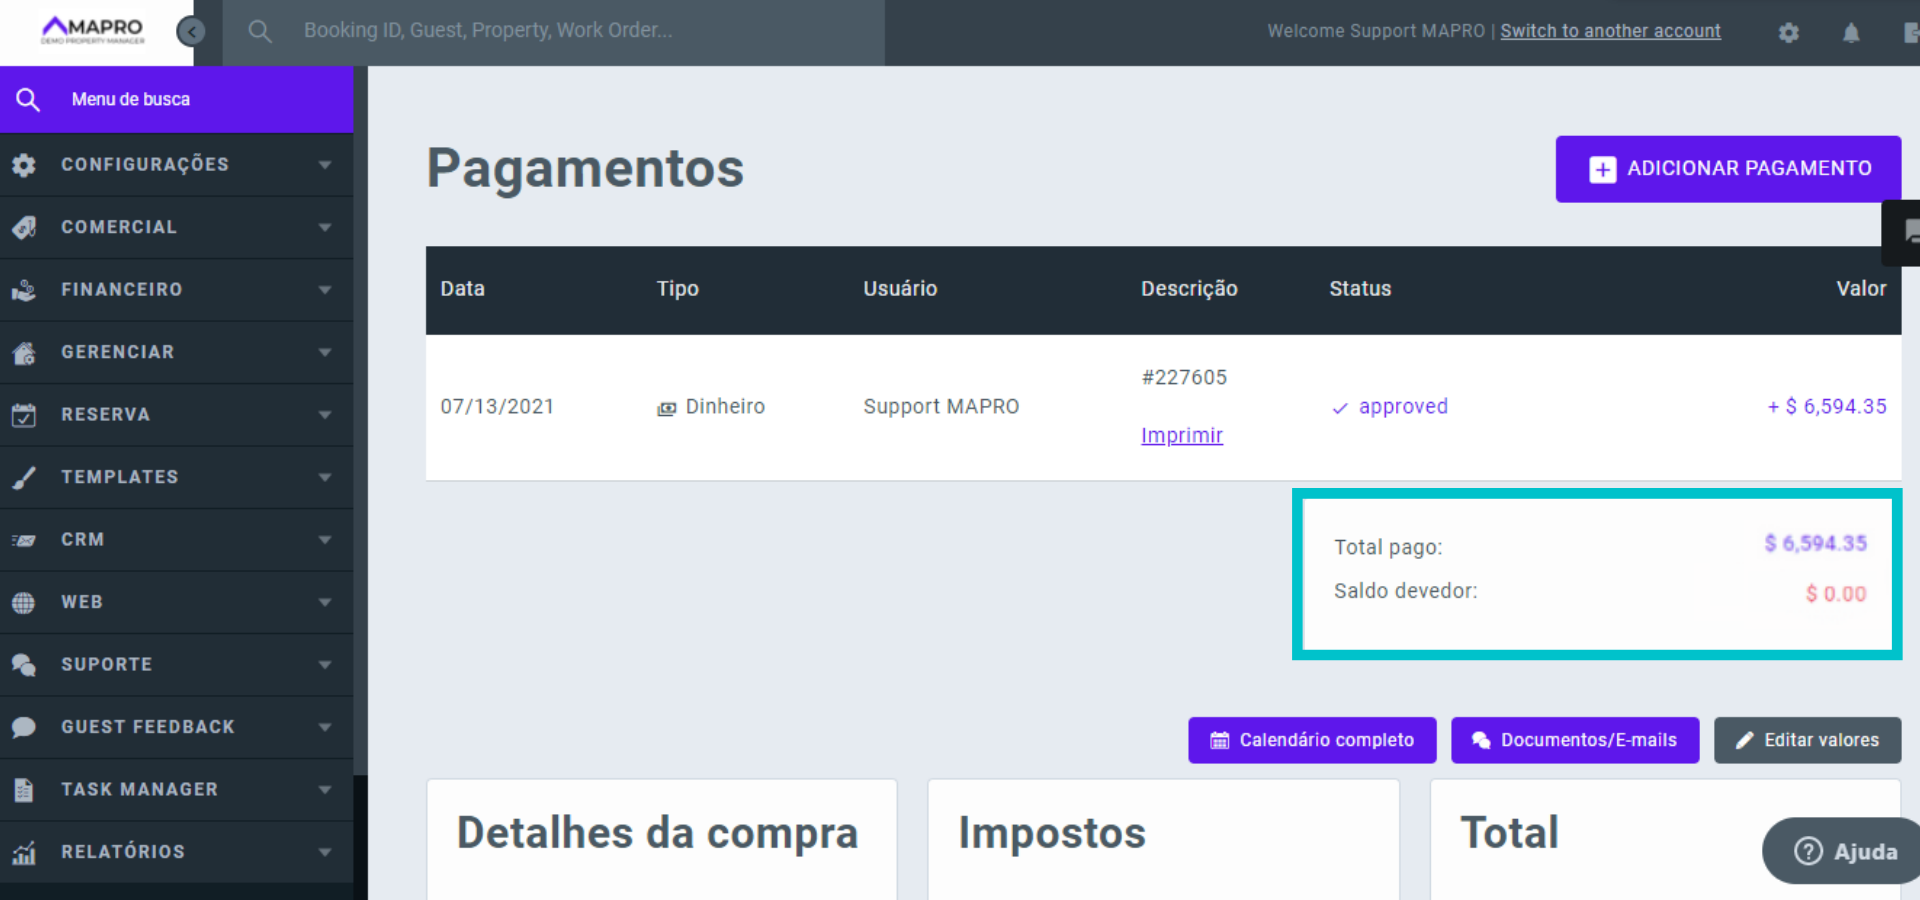The height and width of the screenshot is (900, 1920).
Task: Click the Task Manager clipboard icon
Action: (24, 790)
